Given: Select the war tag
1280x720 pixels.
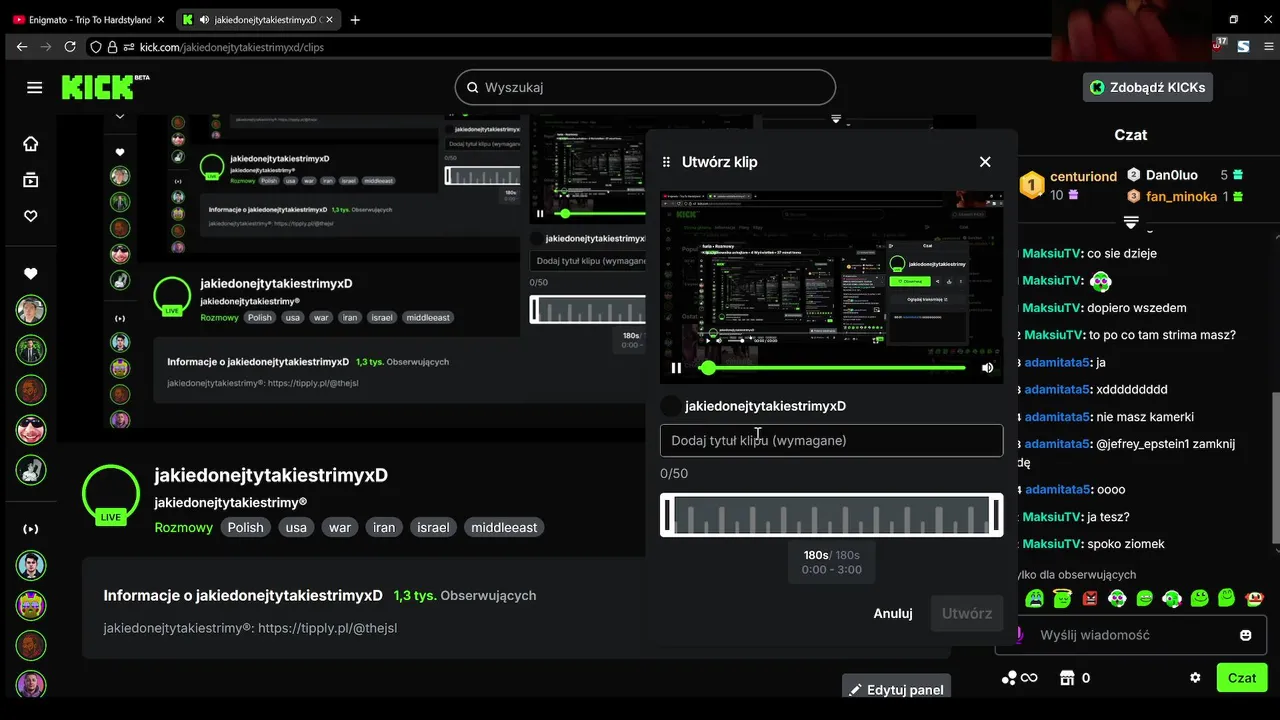Looking at the screenshot, I should 340,527.
